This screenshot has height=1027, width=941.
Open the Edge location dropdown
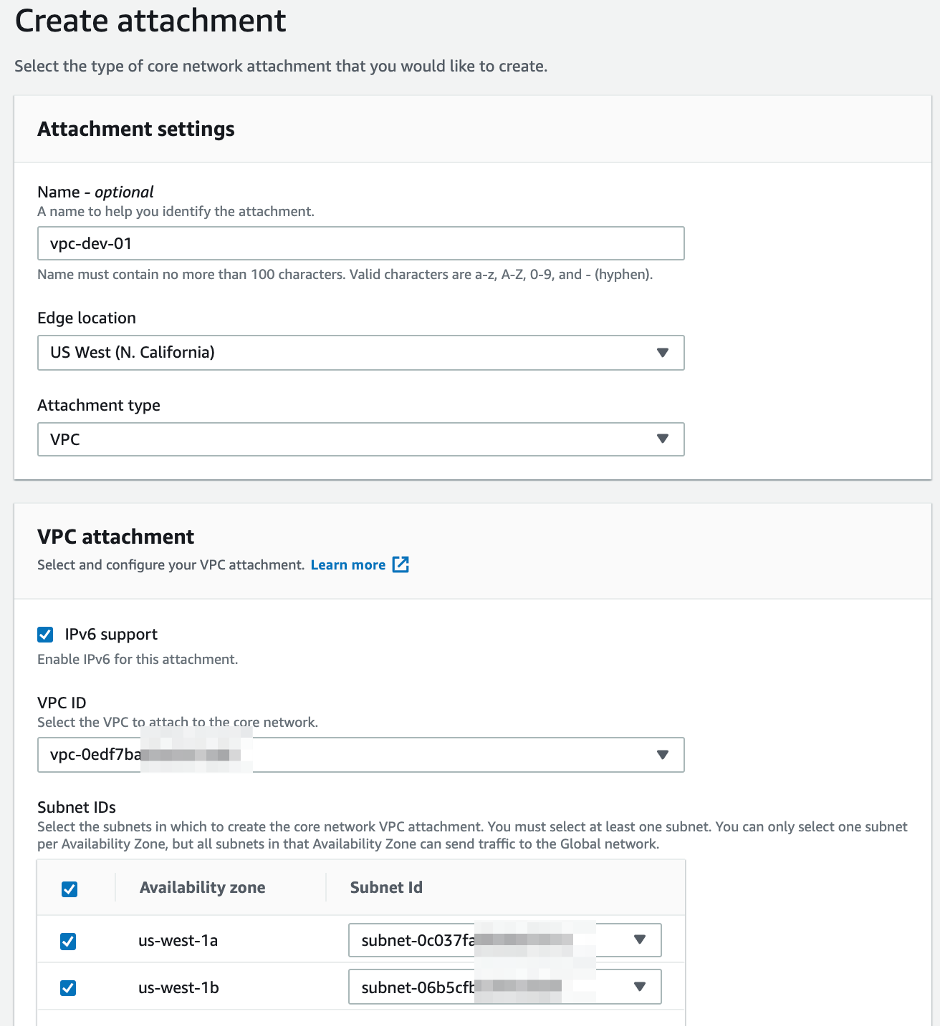360,353
